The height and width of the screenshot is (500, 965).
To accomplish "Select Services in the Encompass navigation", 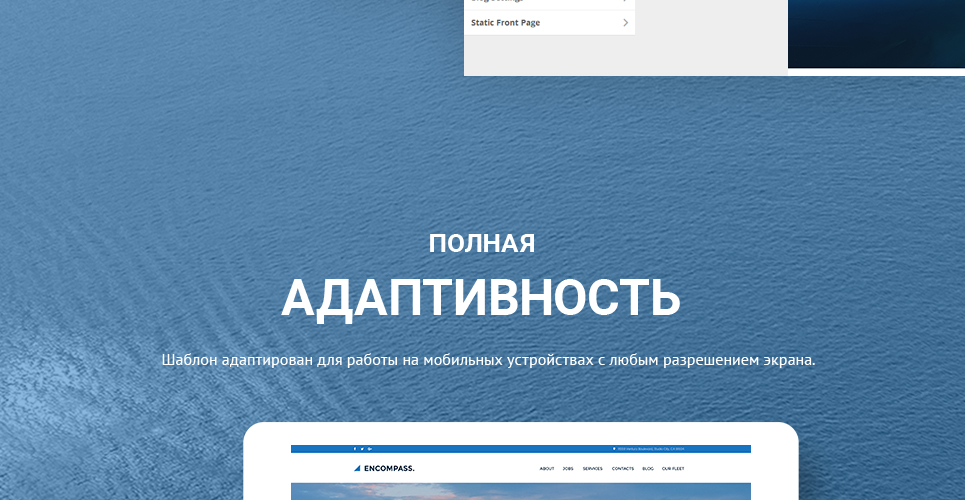I will point(593,469).
